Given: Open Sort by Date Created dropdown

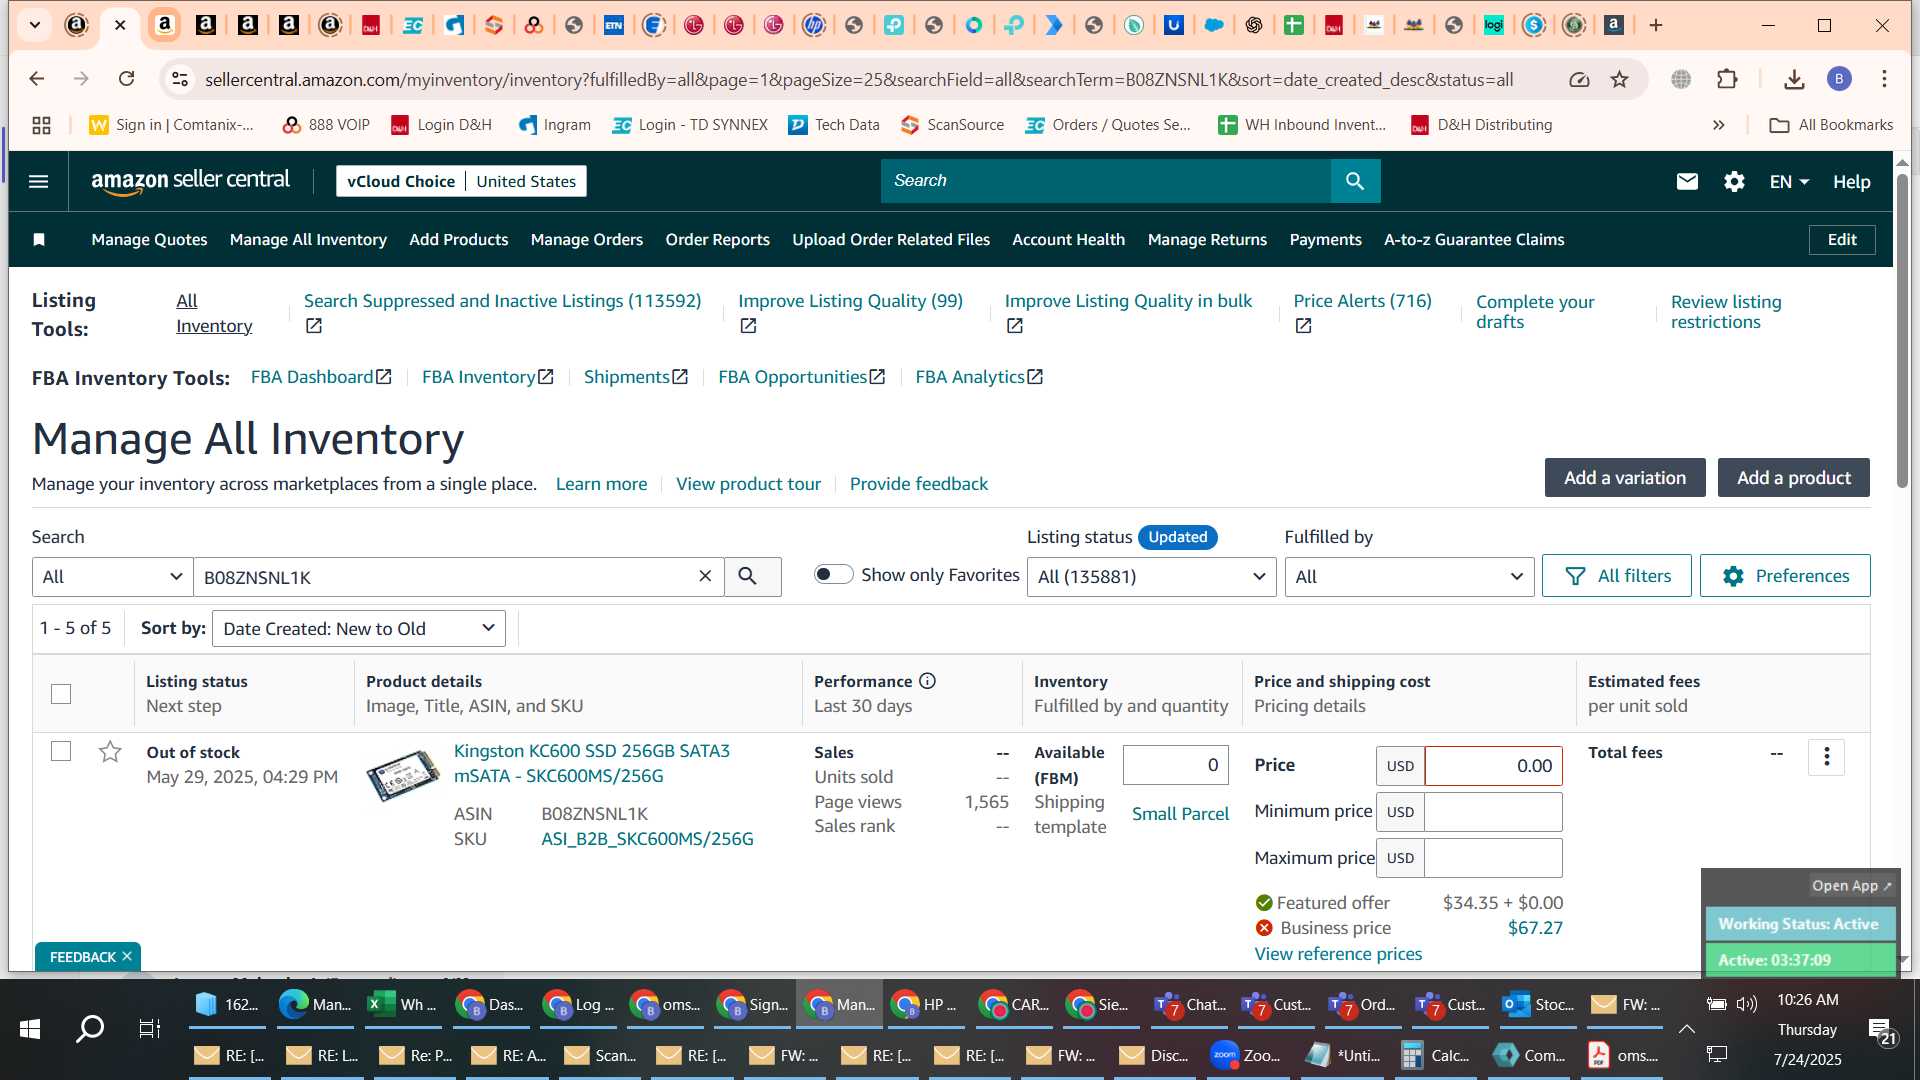Looking at the screenshot, I should coord(358,628).
